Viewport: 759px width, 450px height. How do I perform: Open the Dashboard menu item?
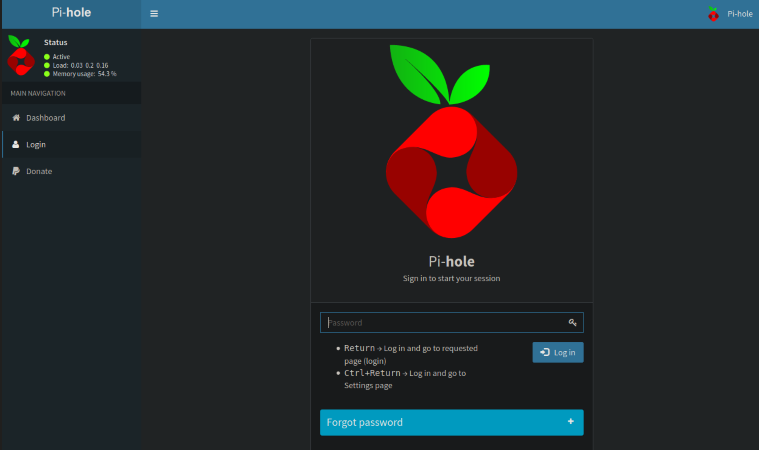pos(46,118)
